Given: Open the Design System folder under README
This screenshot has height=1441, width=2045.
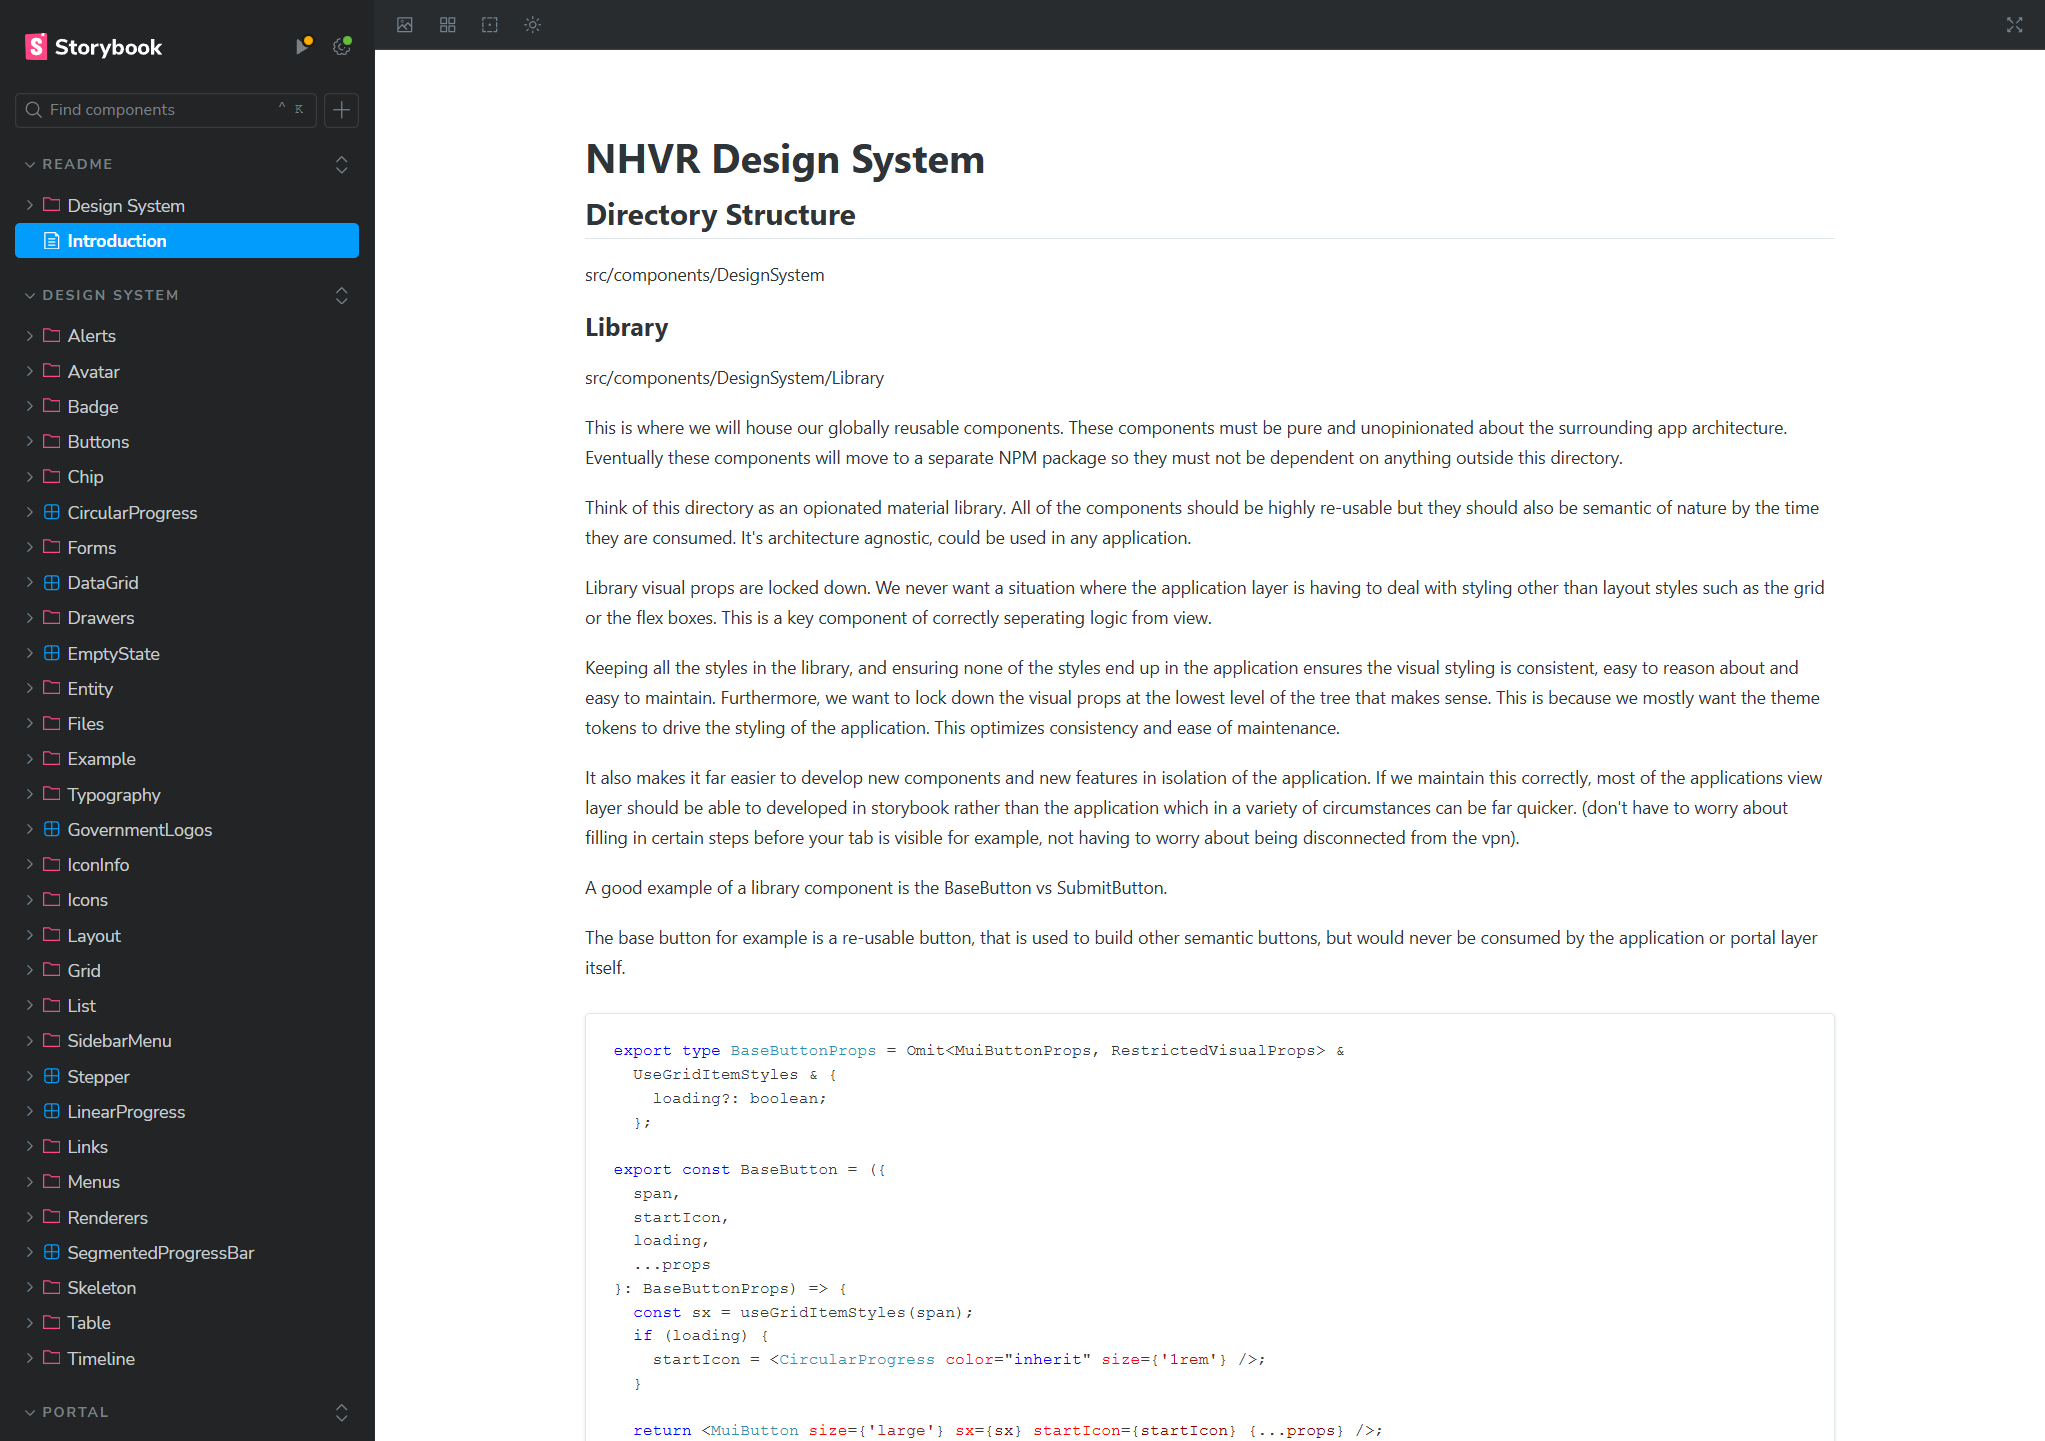Looking at the screenshot, I should (126, 205).
